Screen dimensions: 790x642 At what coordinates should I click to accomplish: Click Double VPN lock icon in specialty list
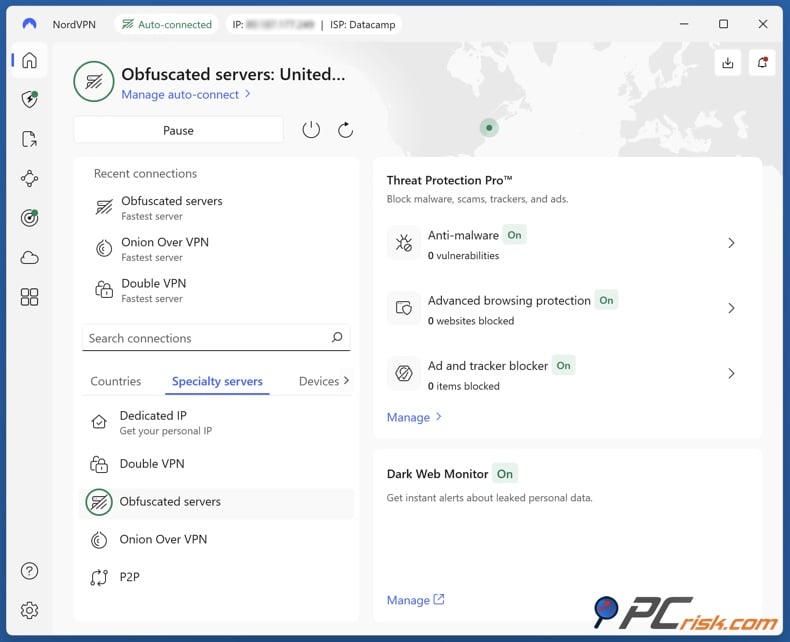coord(99,464)
